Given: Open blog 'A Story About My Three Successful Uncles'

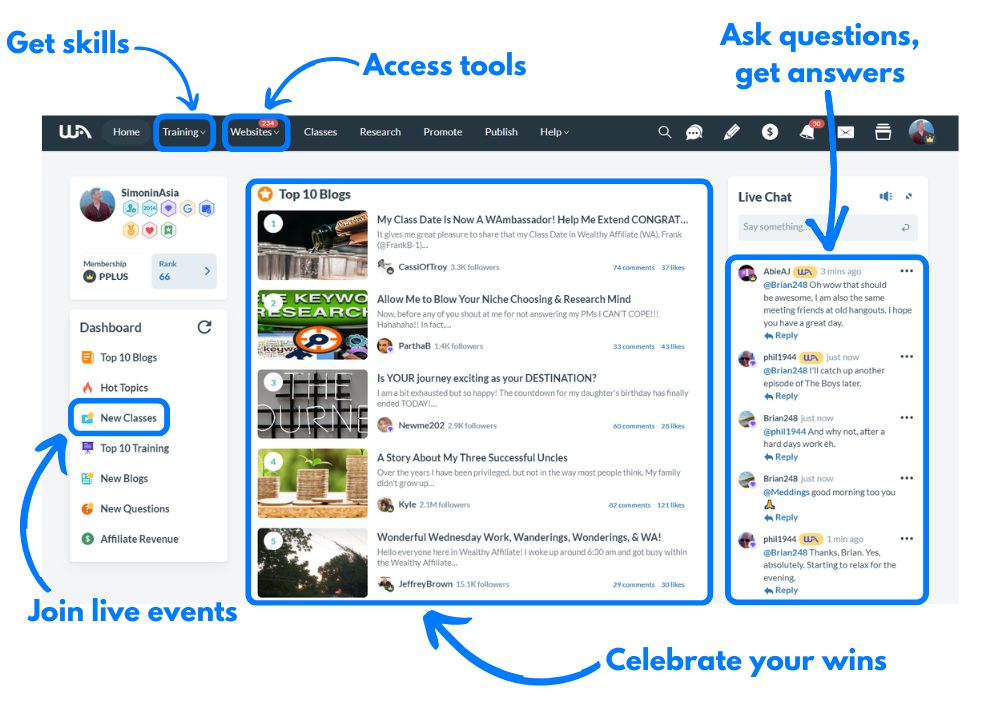Looking at the screenshot, I should tap(472, 458).
